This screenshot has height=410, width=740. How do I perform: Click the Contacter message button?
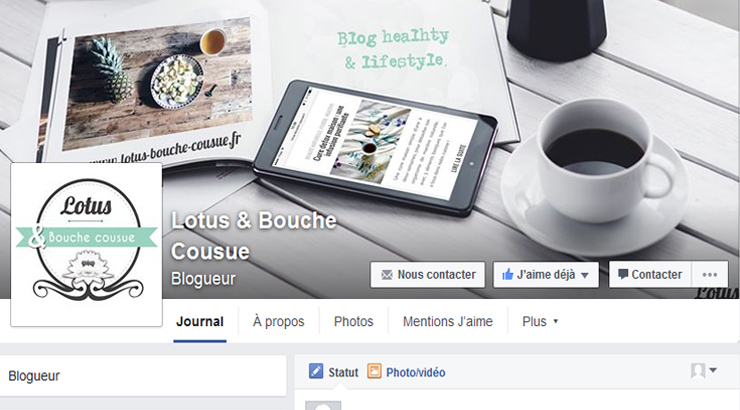[650, 275]
